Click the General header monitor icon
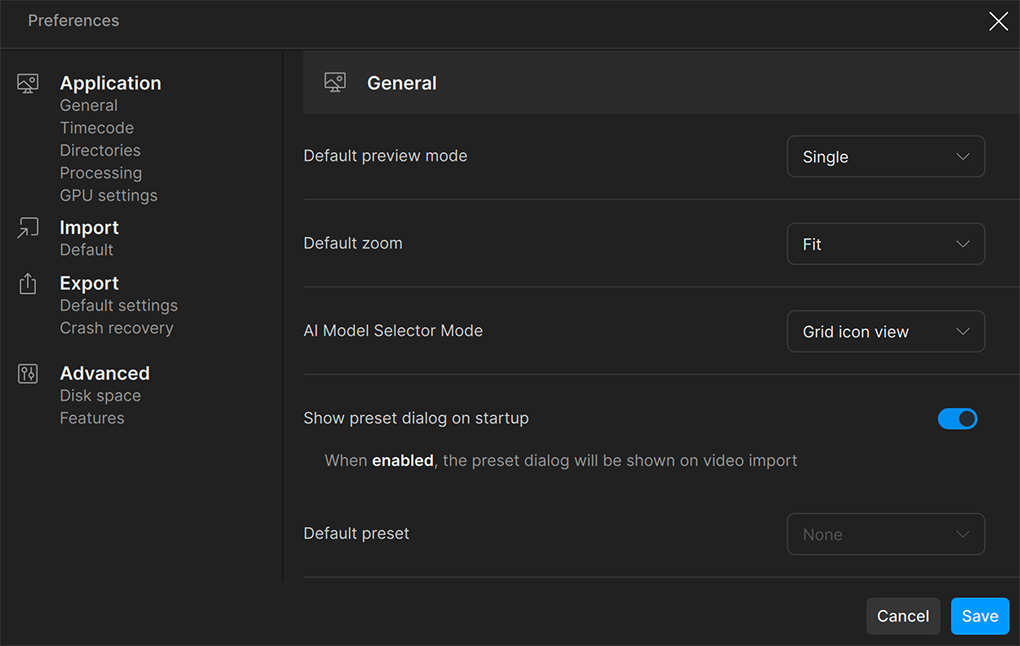Screen dimensions: 1020x646 (335, 83)
